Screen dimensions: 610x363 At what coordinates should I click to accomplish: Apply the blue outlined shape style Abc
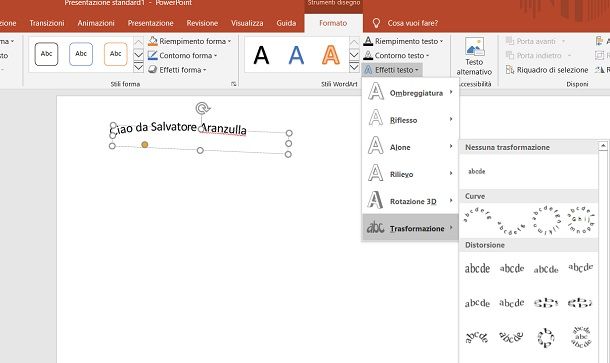[x=81, y=54]
